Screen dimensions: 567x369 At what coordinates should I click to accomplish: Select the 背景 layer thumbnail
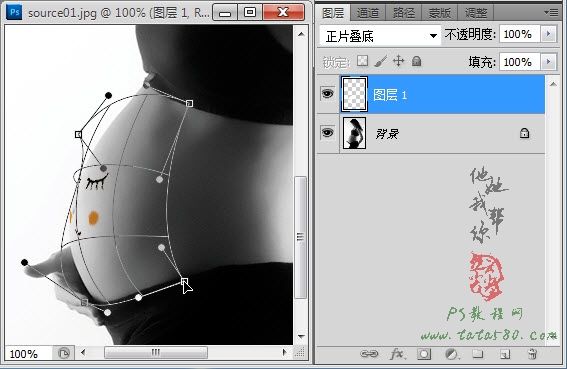coord(354,133)
